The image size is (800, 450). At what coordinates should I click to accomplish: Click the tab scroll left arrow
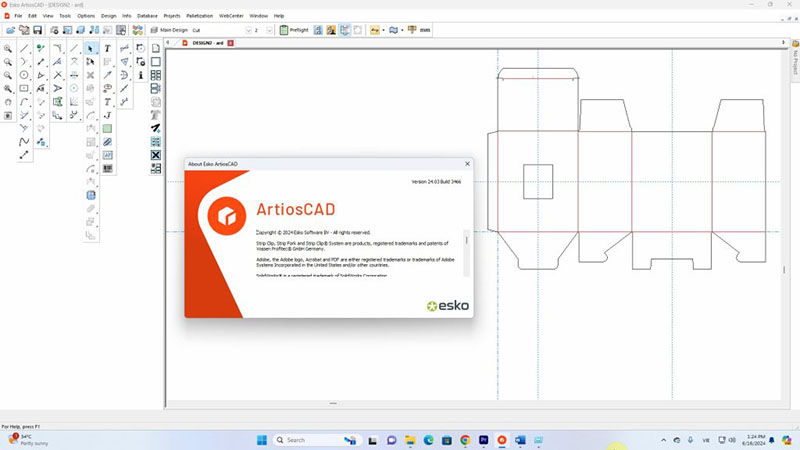168,43
